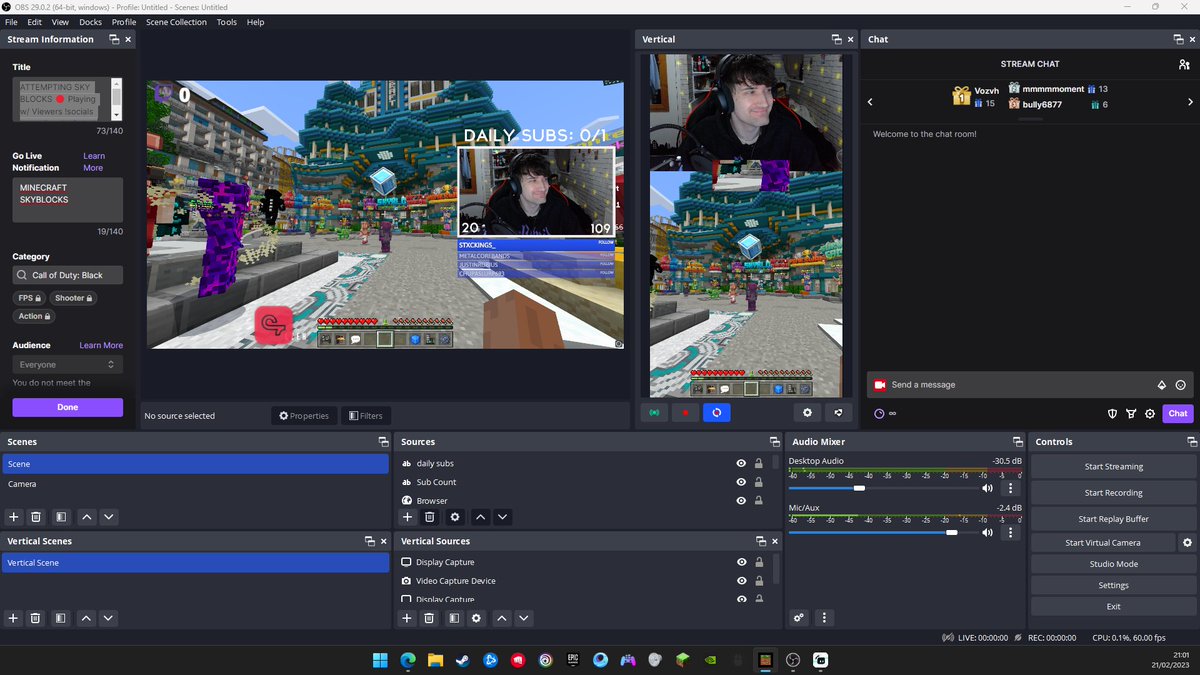
Task: Open the Tools menu
Action: pos(227,22)
